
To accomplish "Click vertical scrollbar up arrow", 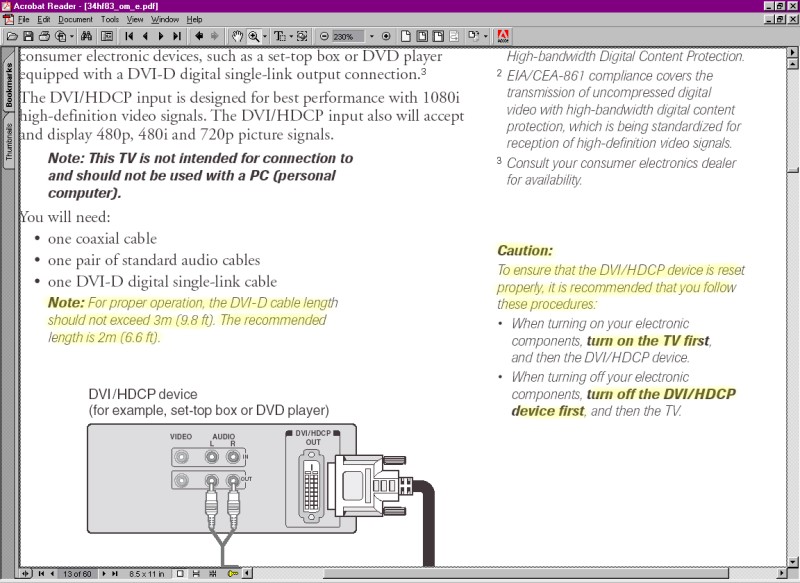I will click(792, 64).
